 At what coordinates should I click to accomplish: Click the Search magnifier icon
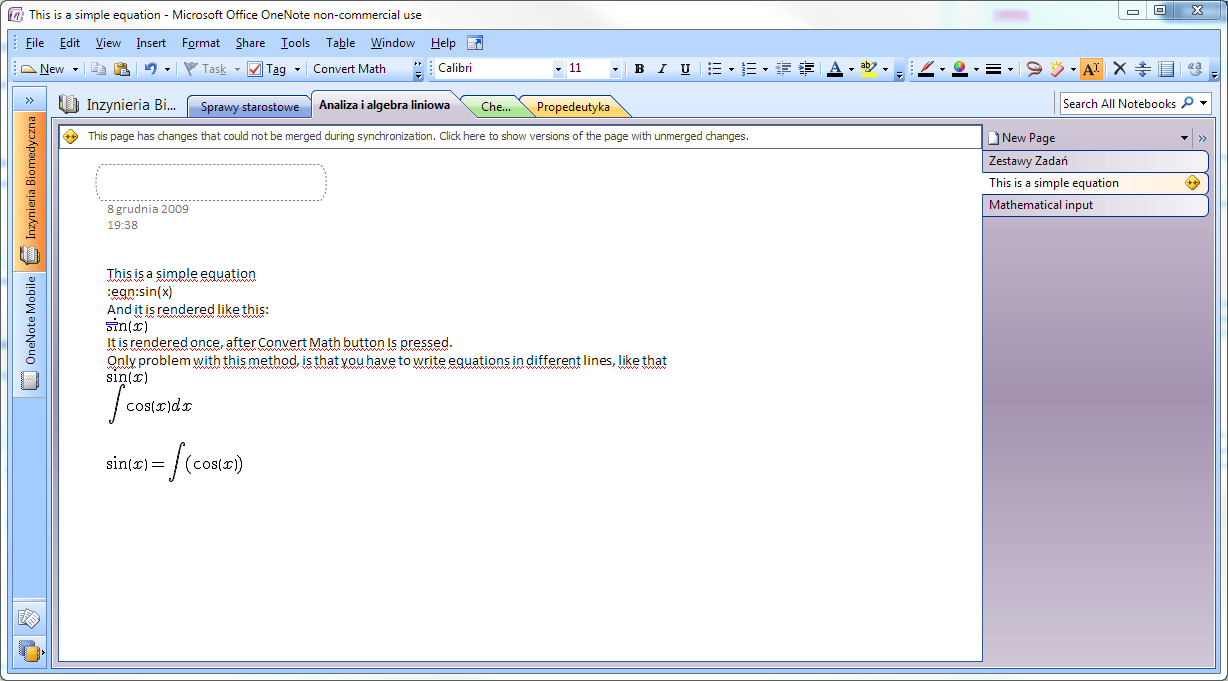[1187, 103]
